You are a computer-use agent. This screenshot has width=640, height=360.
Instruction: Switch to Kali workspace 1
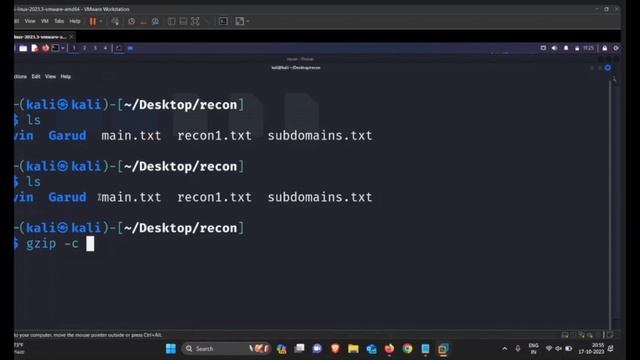[x=74, y=48]
